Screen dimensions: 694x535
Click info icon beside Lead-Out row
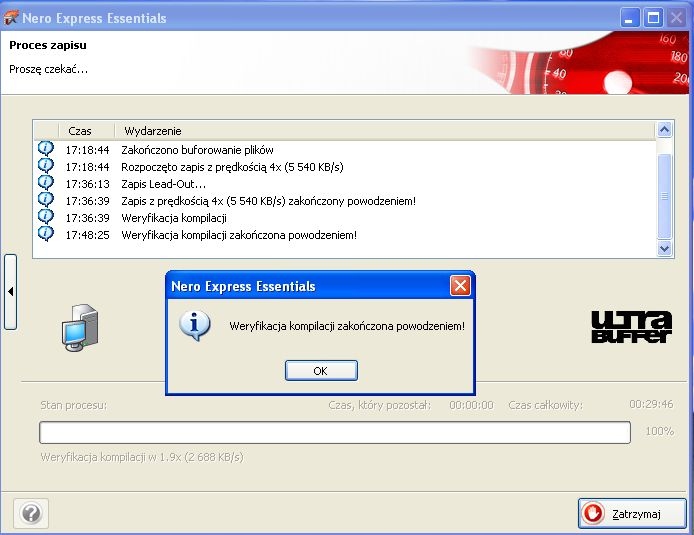pyautogui.click(x=46, y=182)
